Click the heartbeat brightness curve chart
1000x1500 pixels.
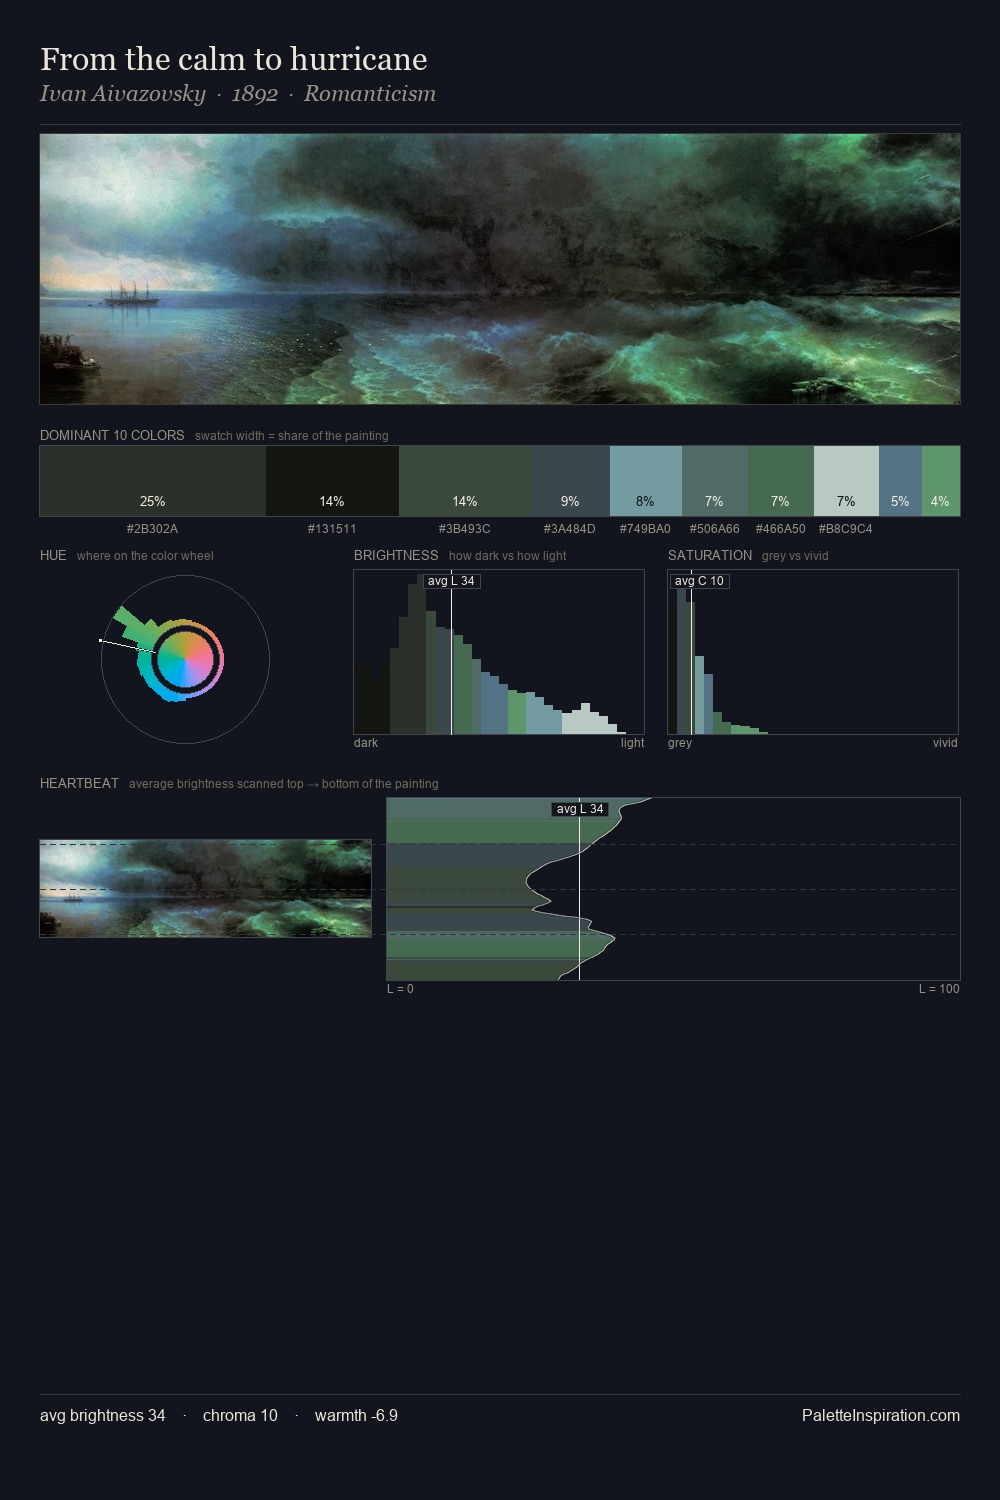coord(673,889)
